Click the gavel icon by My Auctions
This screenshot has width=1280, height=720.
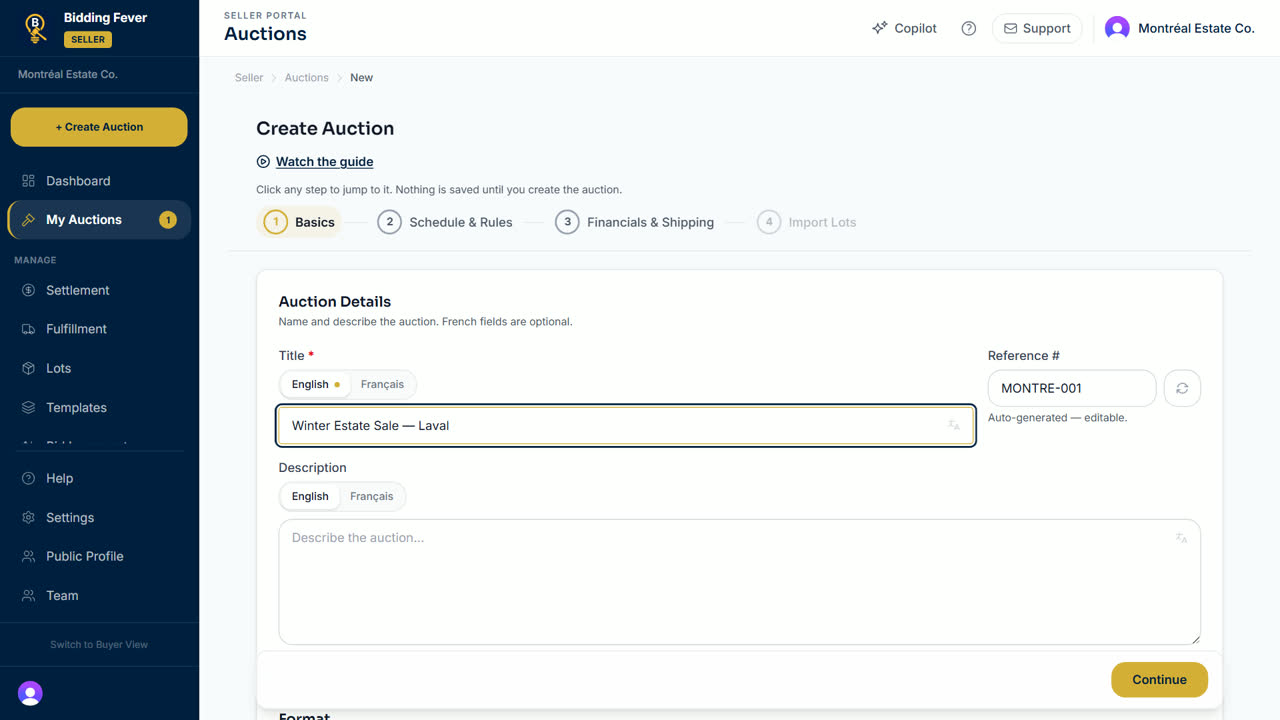(28, 220)
